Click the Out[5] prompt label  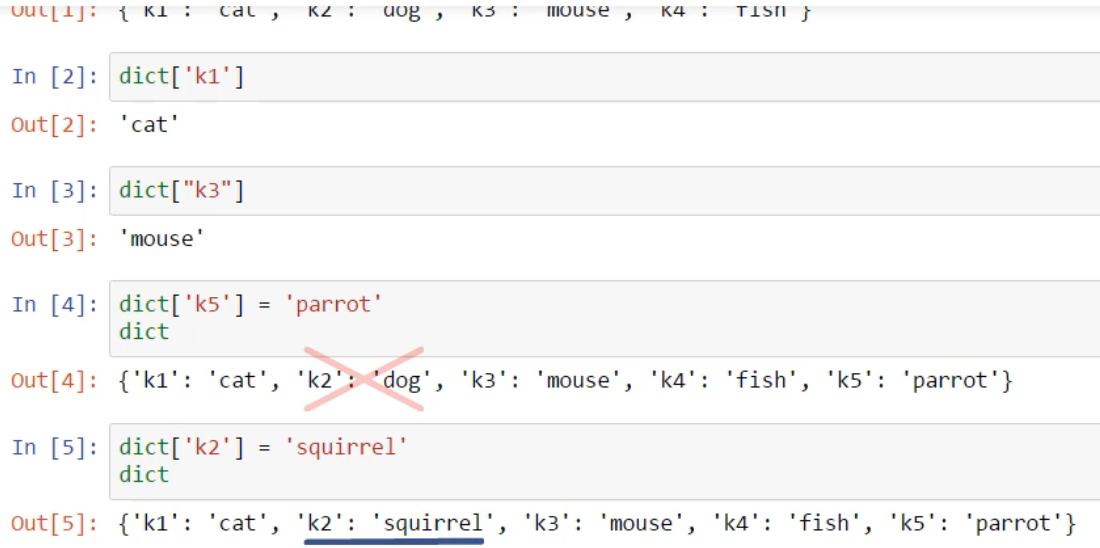[x=55, y=523]
